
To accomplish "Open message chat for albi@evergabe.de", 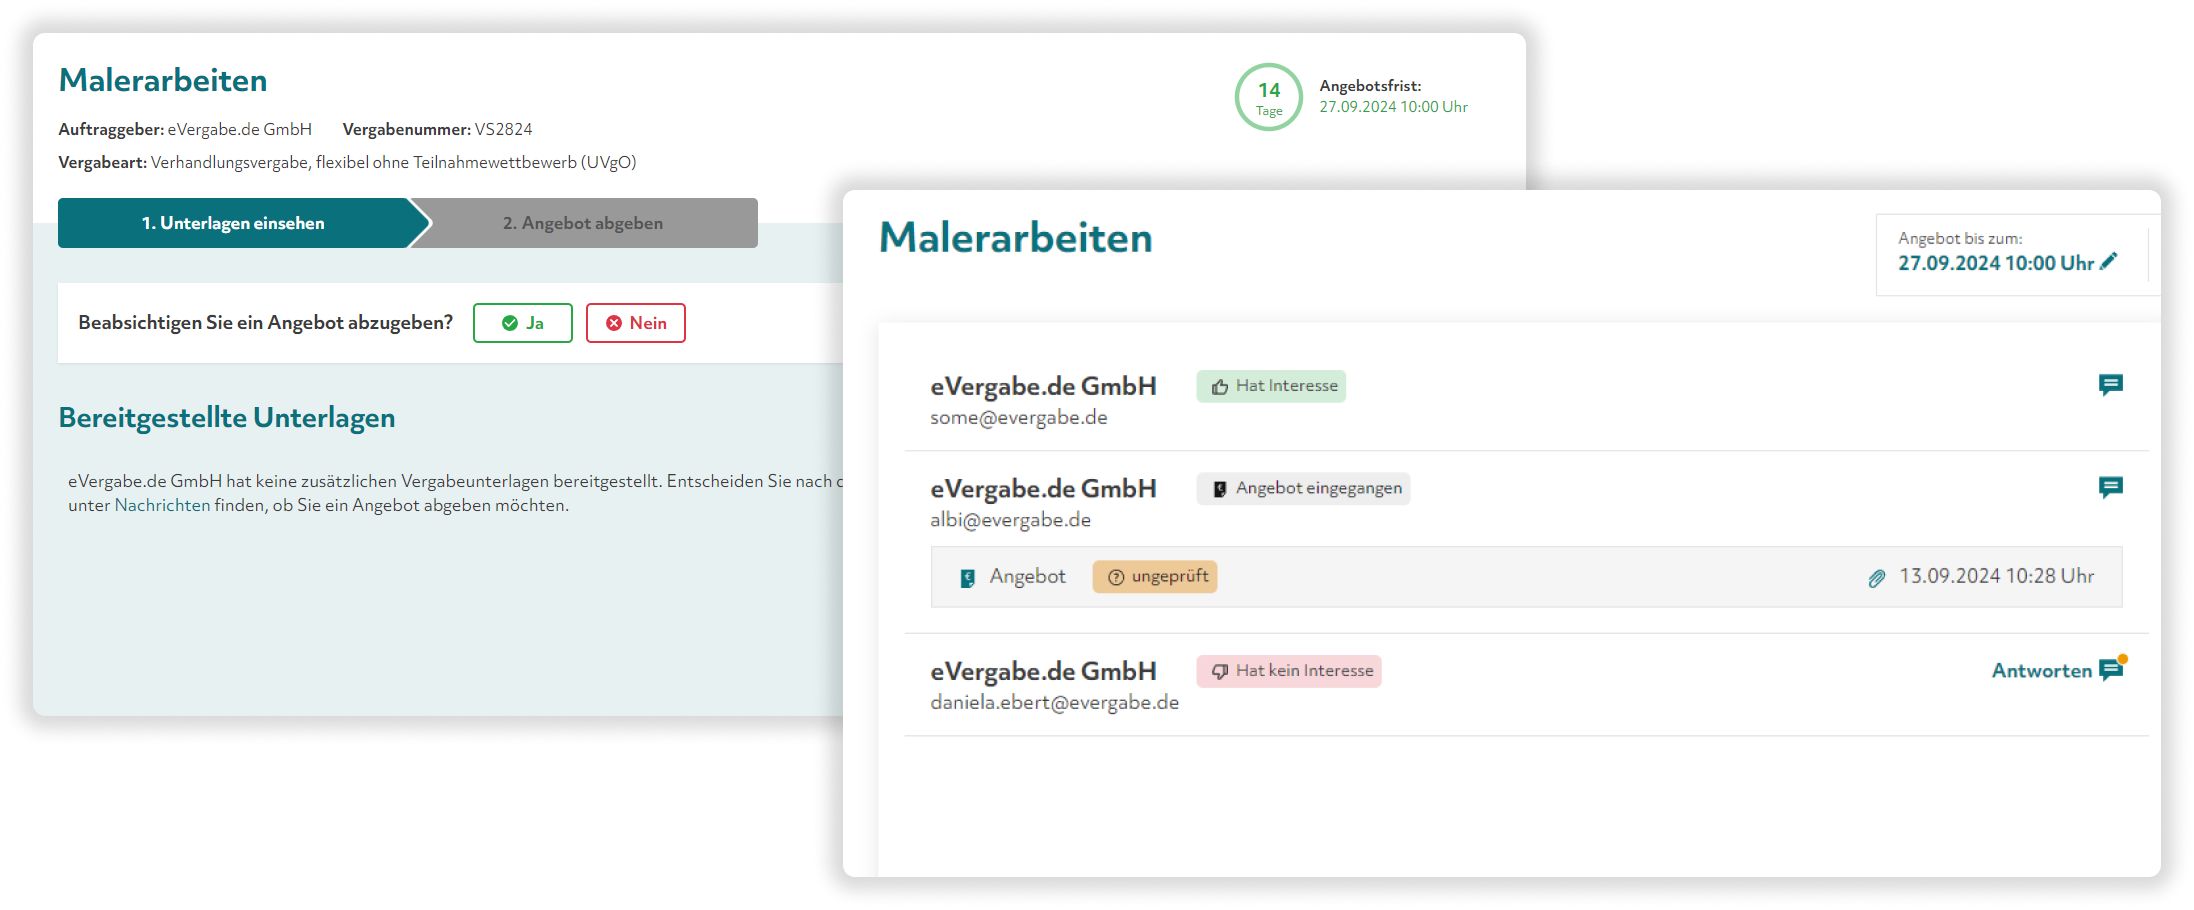I will pyautogui.click(x=2110, y=487).
